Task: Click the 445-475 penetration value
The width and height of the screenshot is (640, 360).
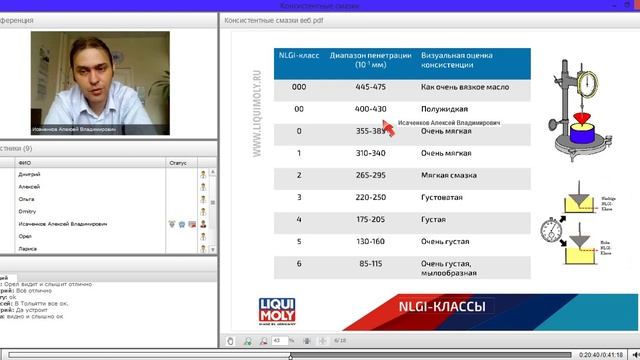Action: point(370,87)
